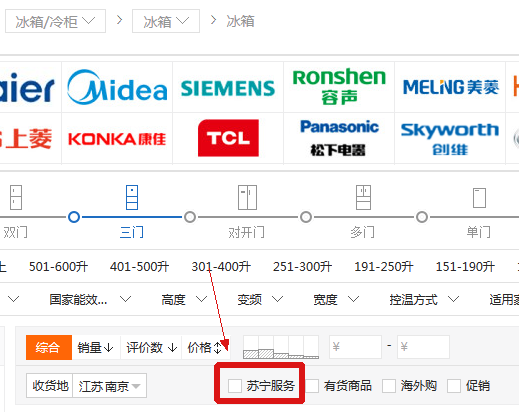This screenshot has width=519, height=412.
Task: Open the 江苏南京 delivery location dropdown
Action: coord(109,386)
